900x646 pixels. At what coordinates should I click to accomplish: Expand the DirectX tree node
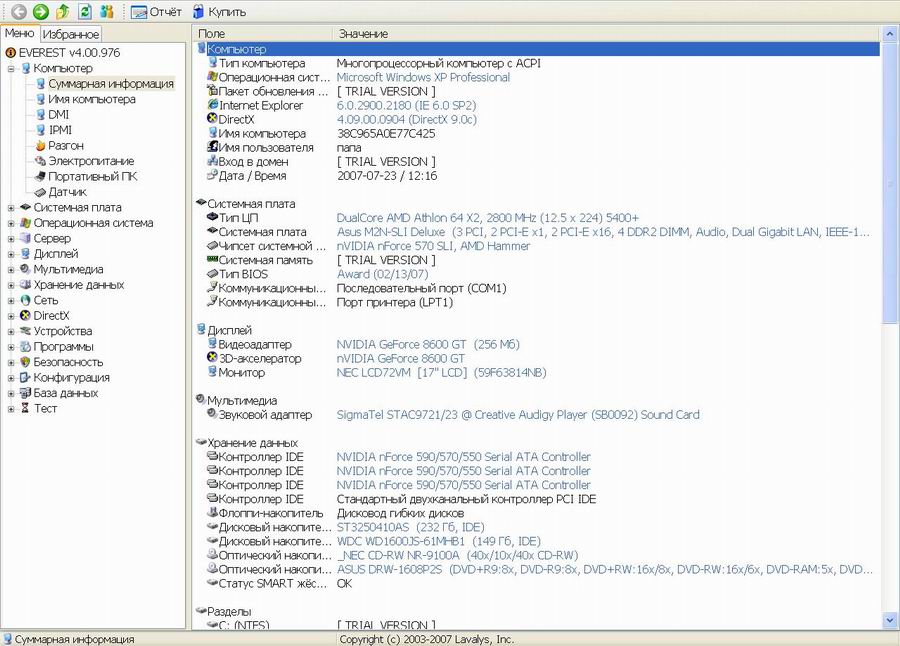11,316
